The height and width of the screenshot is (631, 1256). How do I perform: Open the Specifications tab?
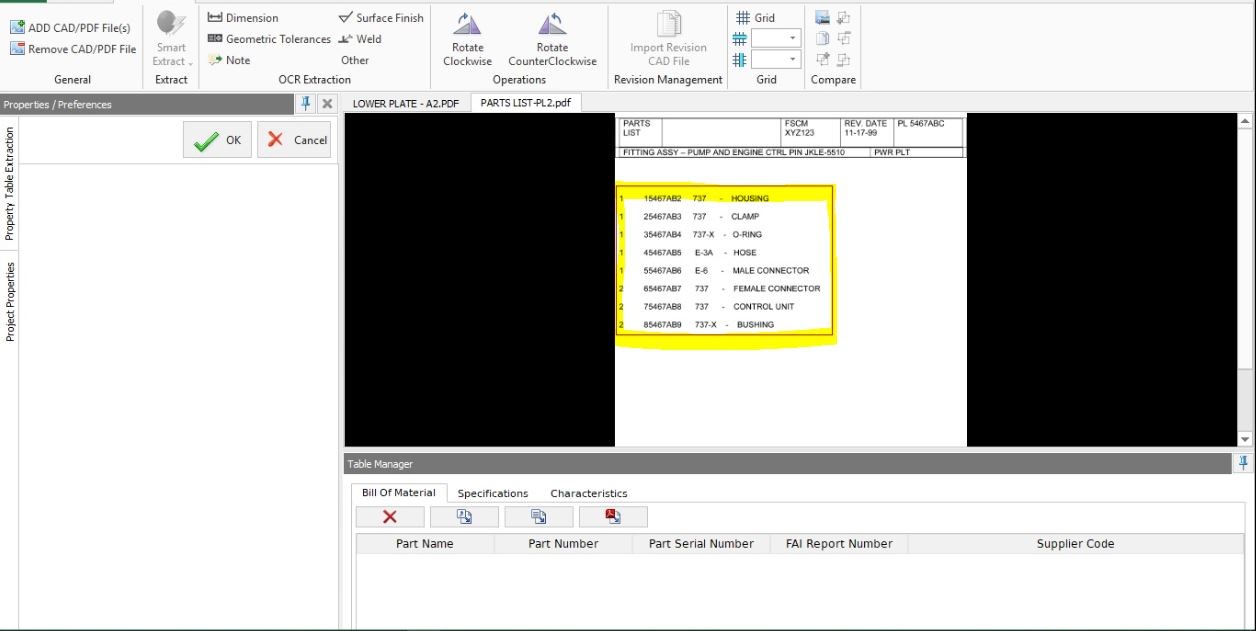(493, 493)
